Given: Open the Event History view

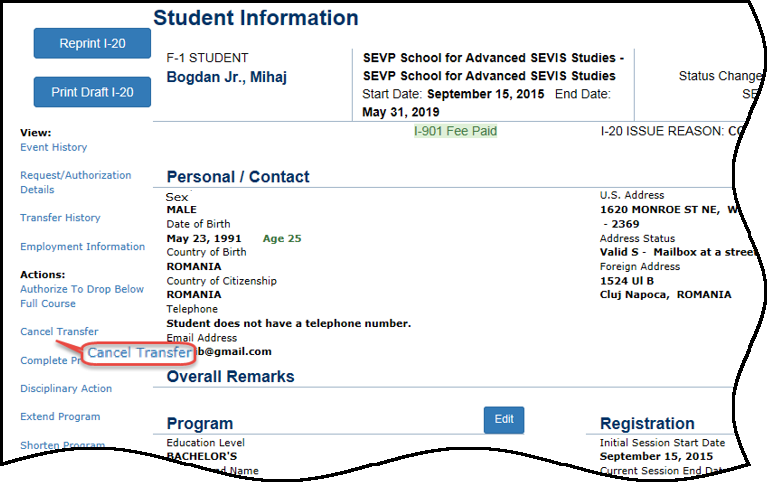Looking at the screenshot, I should coord(54,147).
